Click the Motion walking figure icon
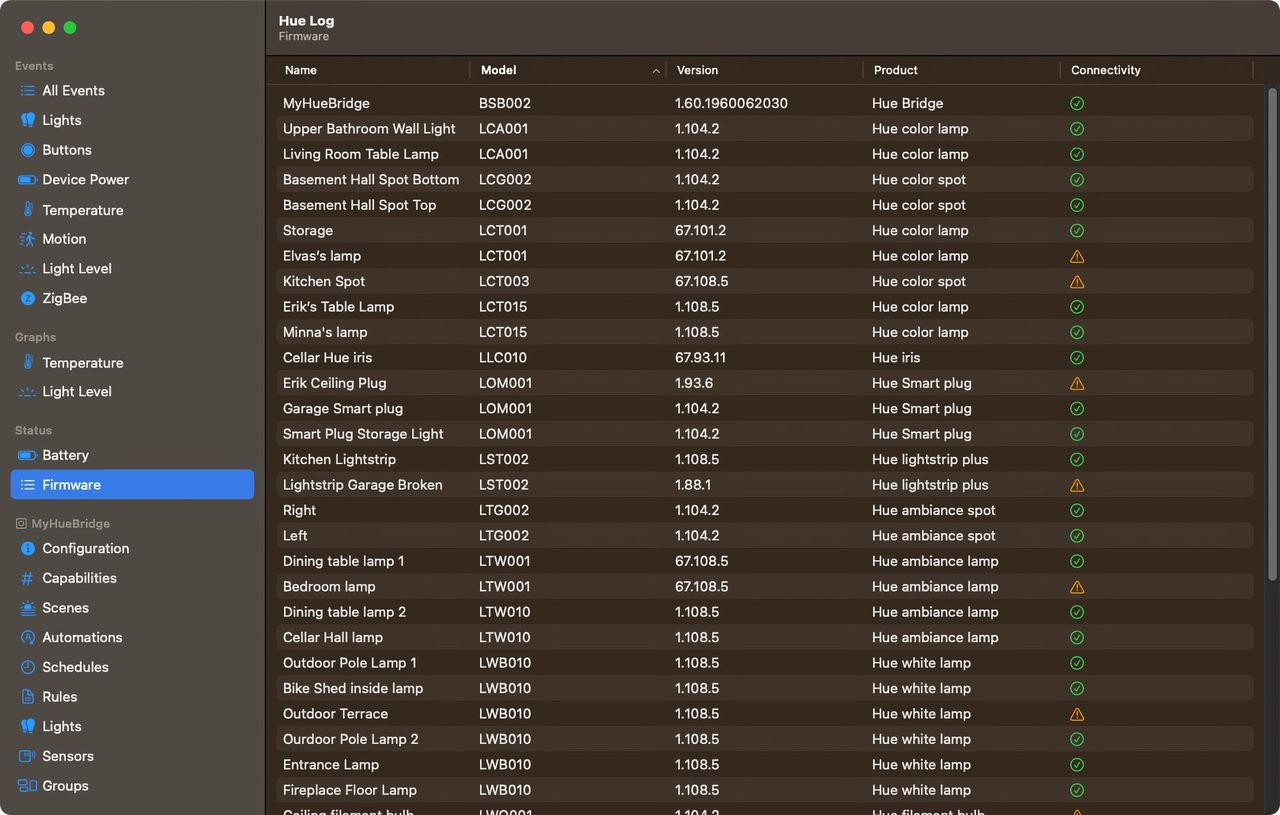Viewport: 1280px width, 815px height. click(28, 239)
